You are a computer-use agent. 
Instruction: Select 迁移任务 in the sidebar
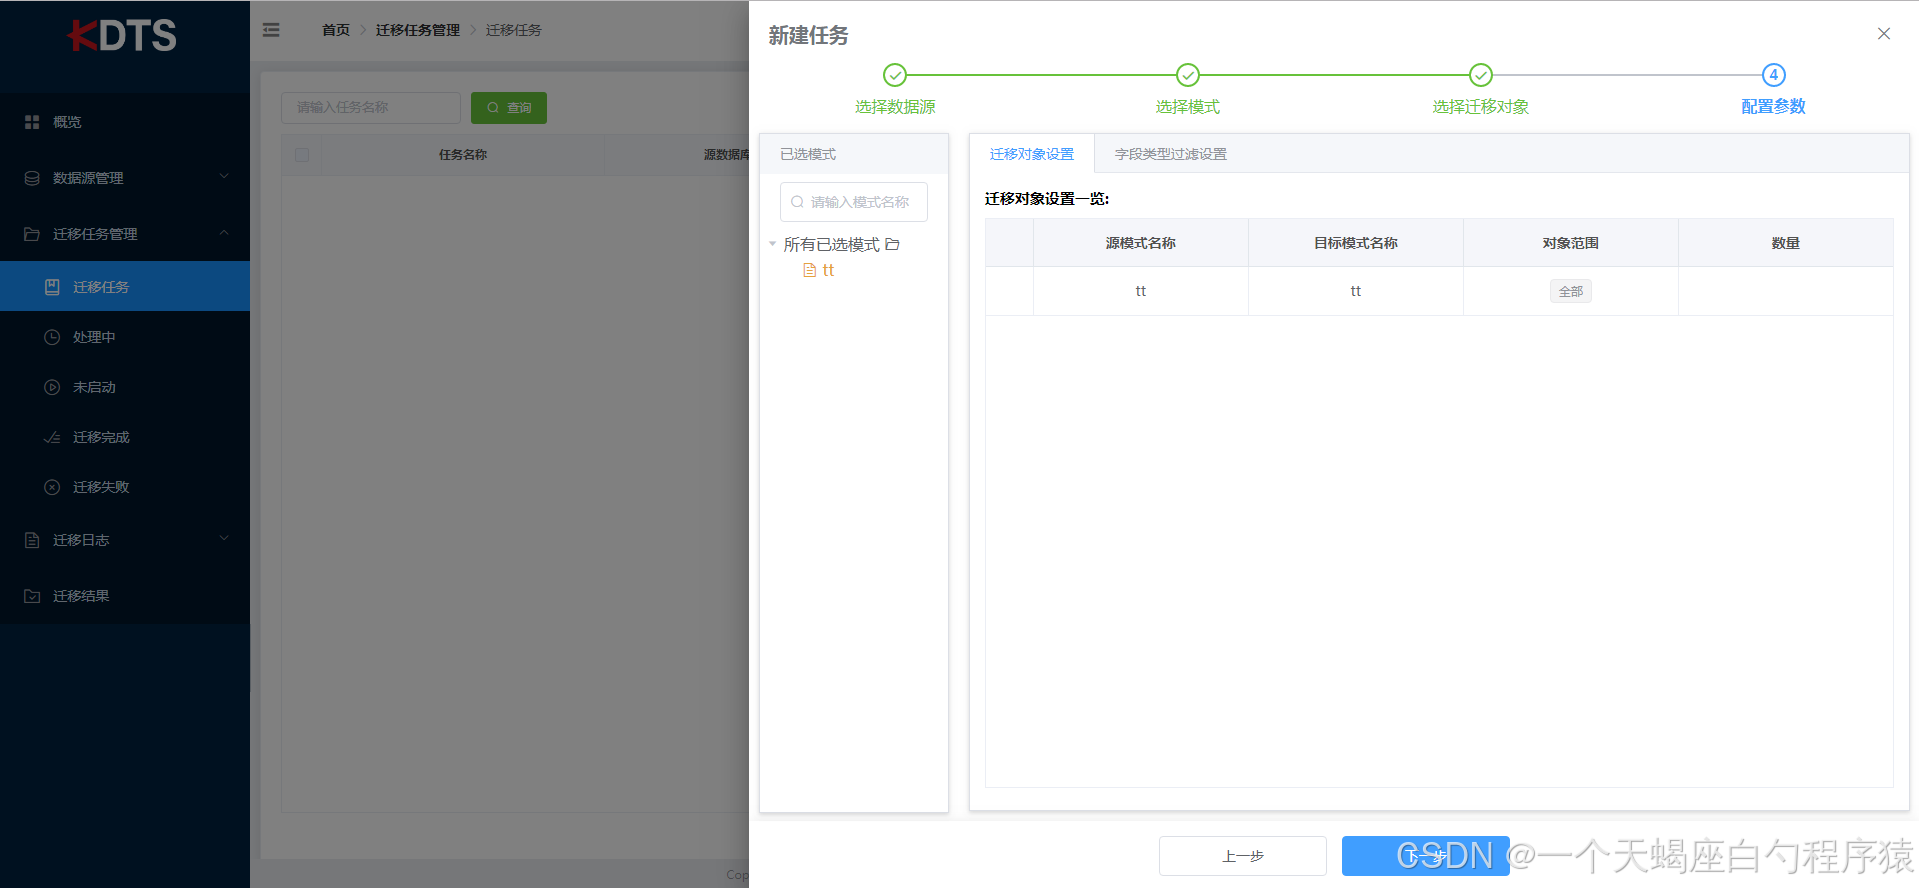point(125,287)
